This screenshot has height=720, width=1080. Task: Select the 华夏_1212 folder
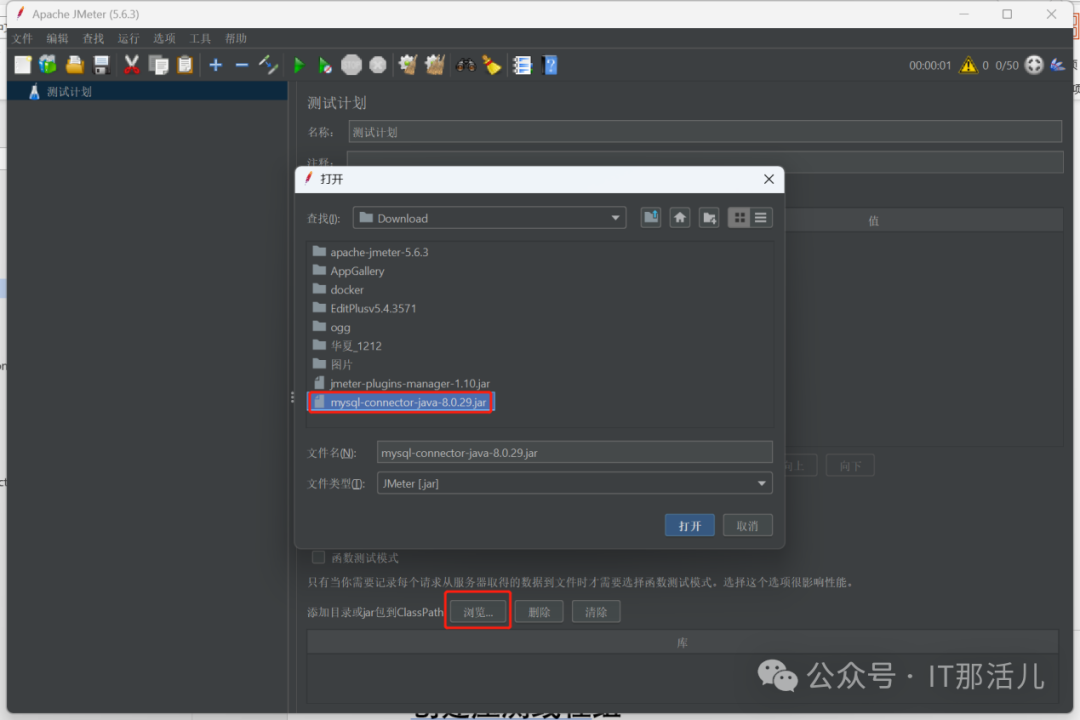pos(347,346)
